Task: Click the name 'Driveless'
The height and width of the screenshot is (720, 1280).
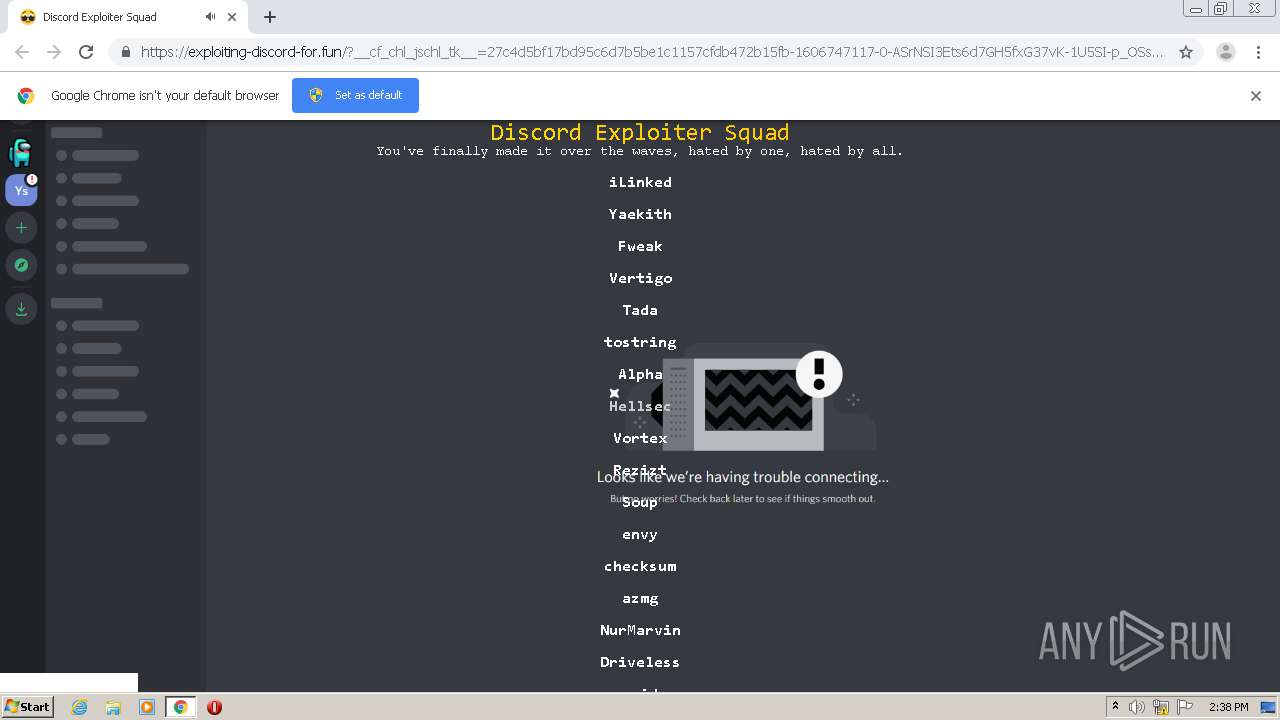Action: [x=640, y=662]
